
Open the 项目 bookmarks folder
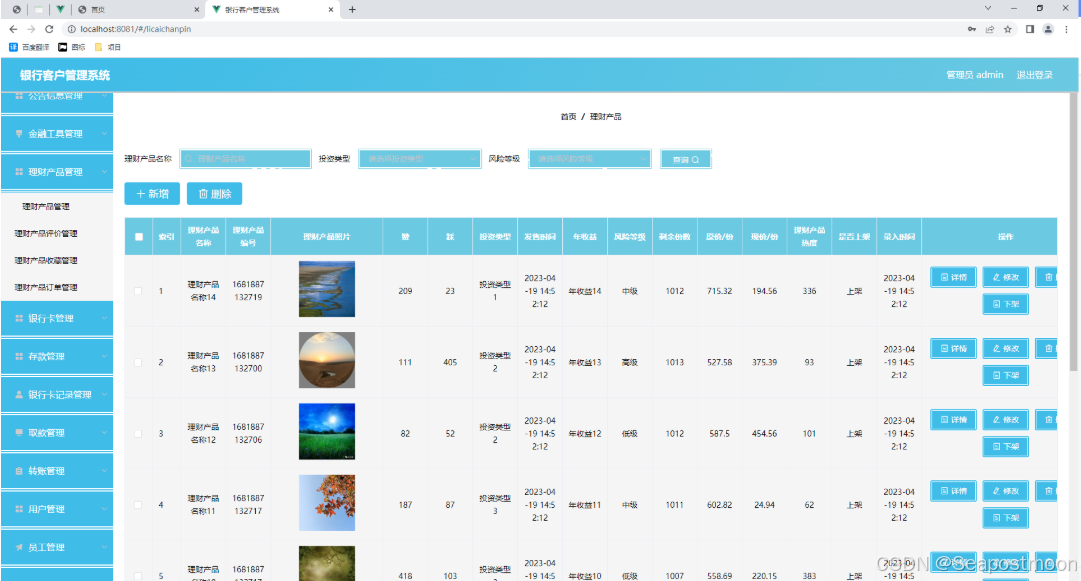(108, 47)
